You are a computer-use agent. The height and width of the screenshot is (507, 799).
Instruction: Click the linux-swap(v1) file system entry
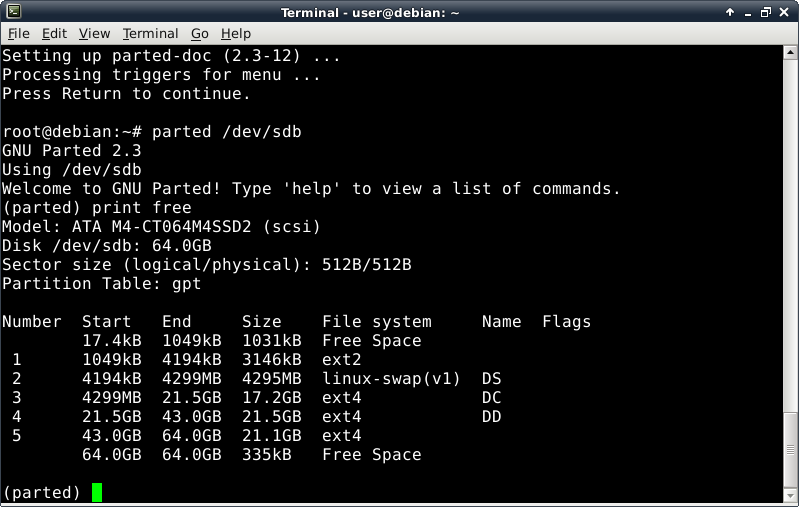coord(391,379)
